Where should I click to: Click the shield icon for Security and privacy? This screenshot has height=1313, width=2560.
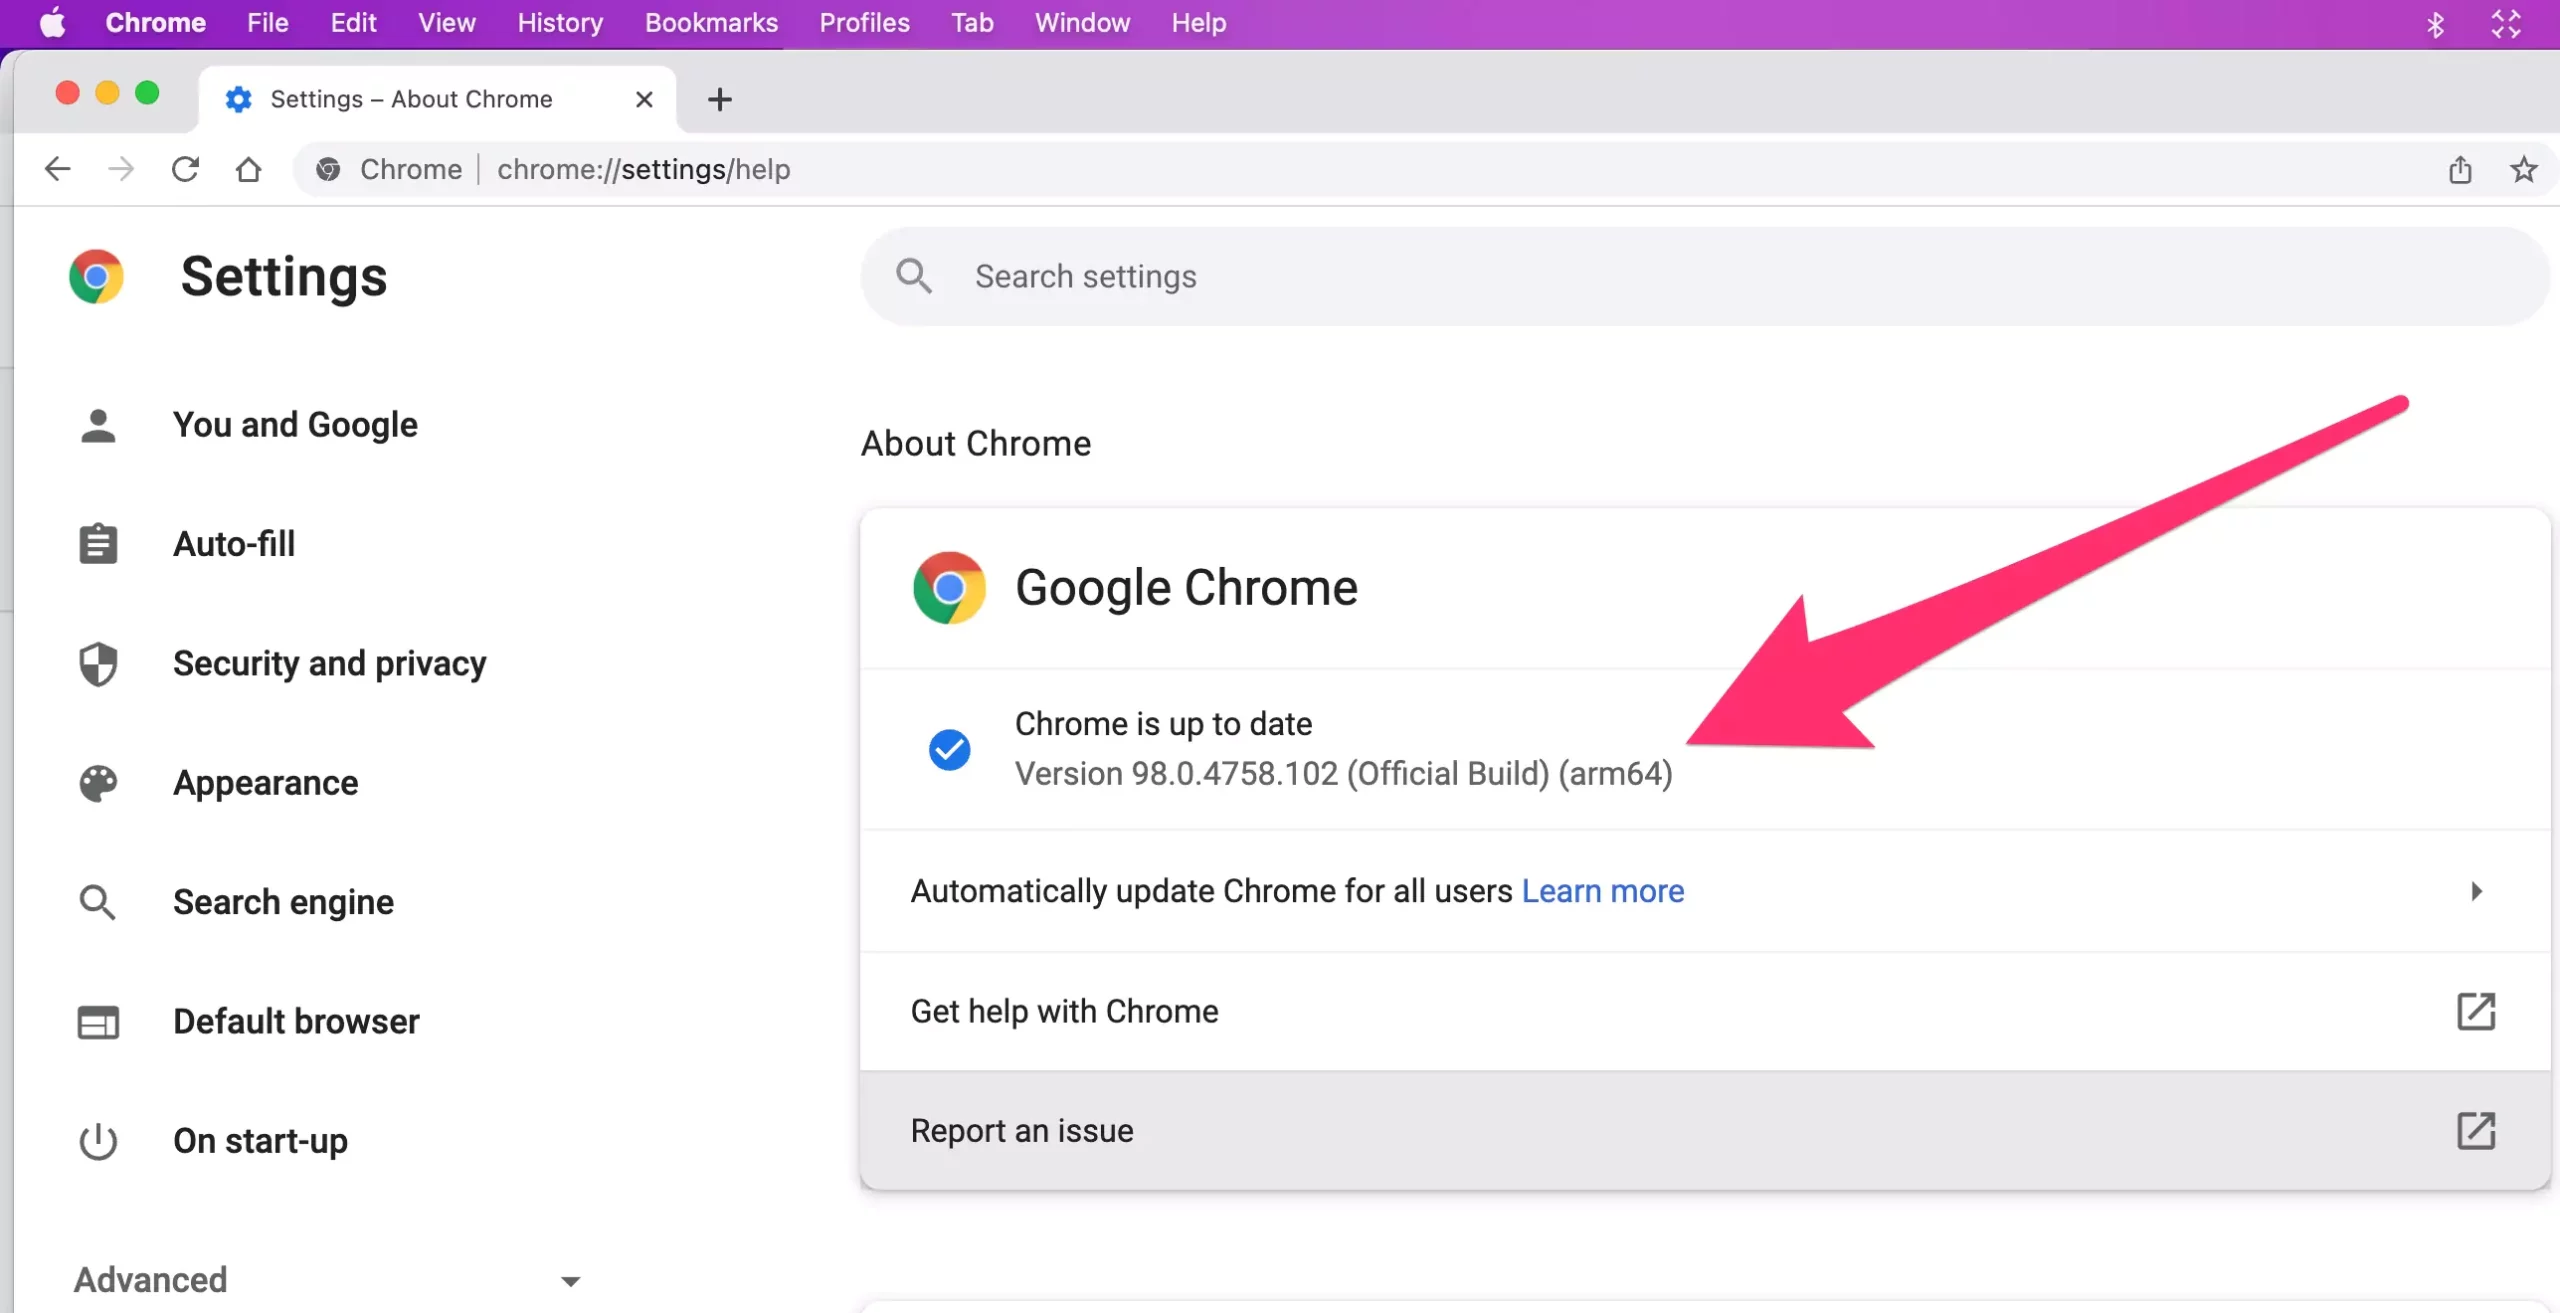point(98,664)
